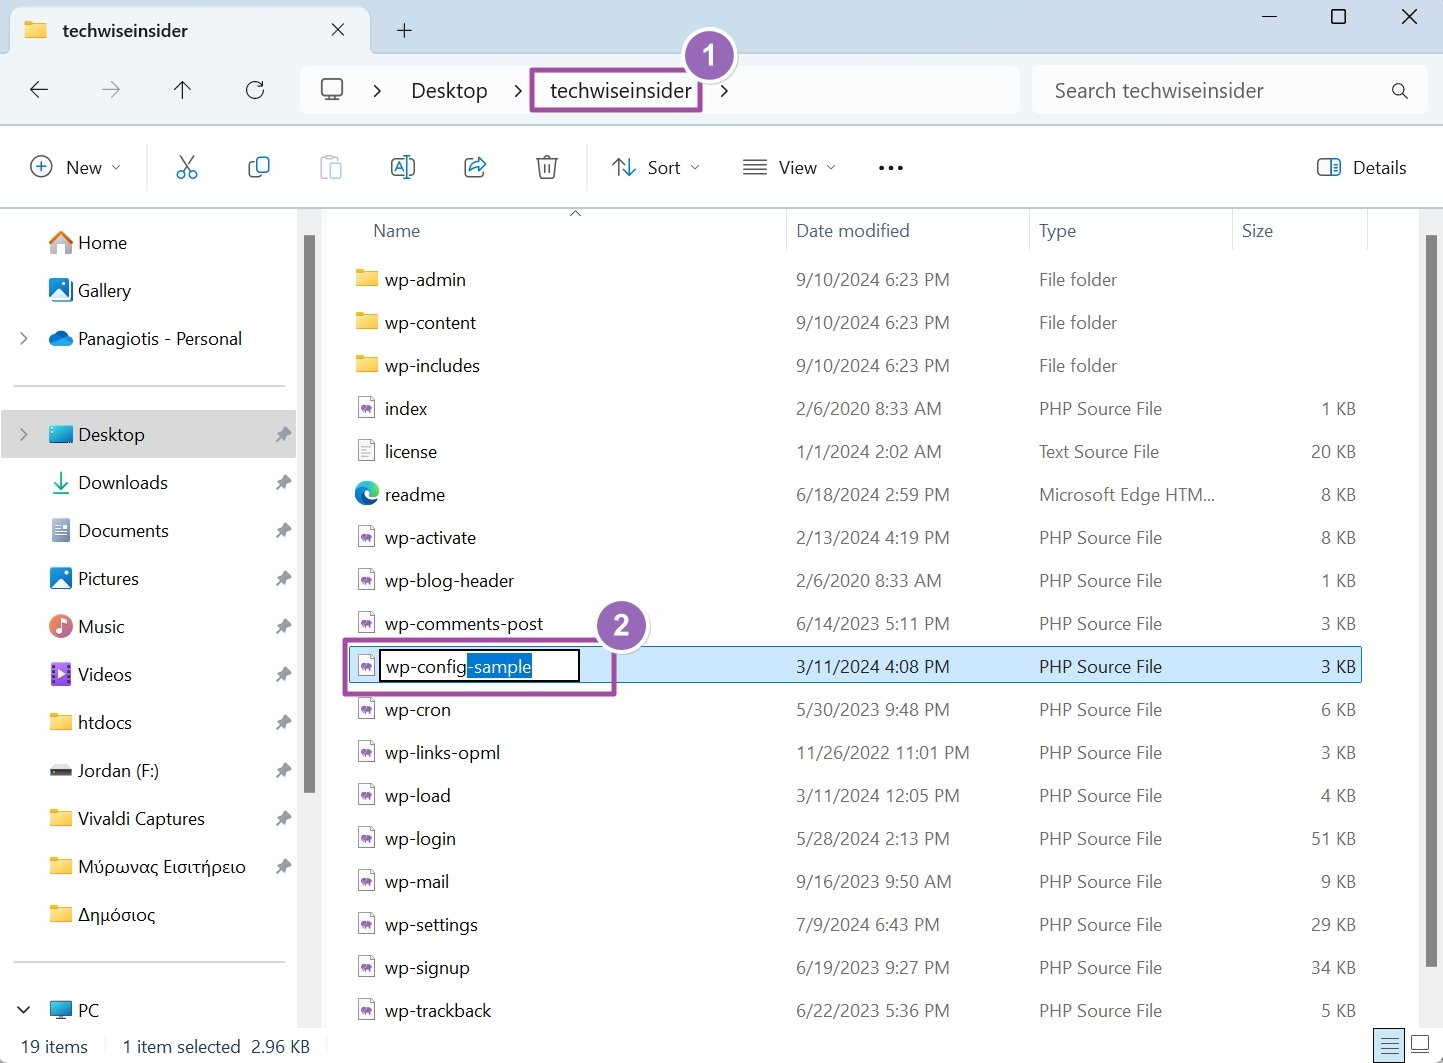This screenshot has height=1063, width=1443.
Task: Open a new tab with plus button
Action: click(x=404, y=30)
